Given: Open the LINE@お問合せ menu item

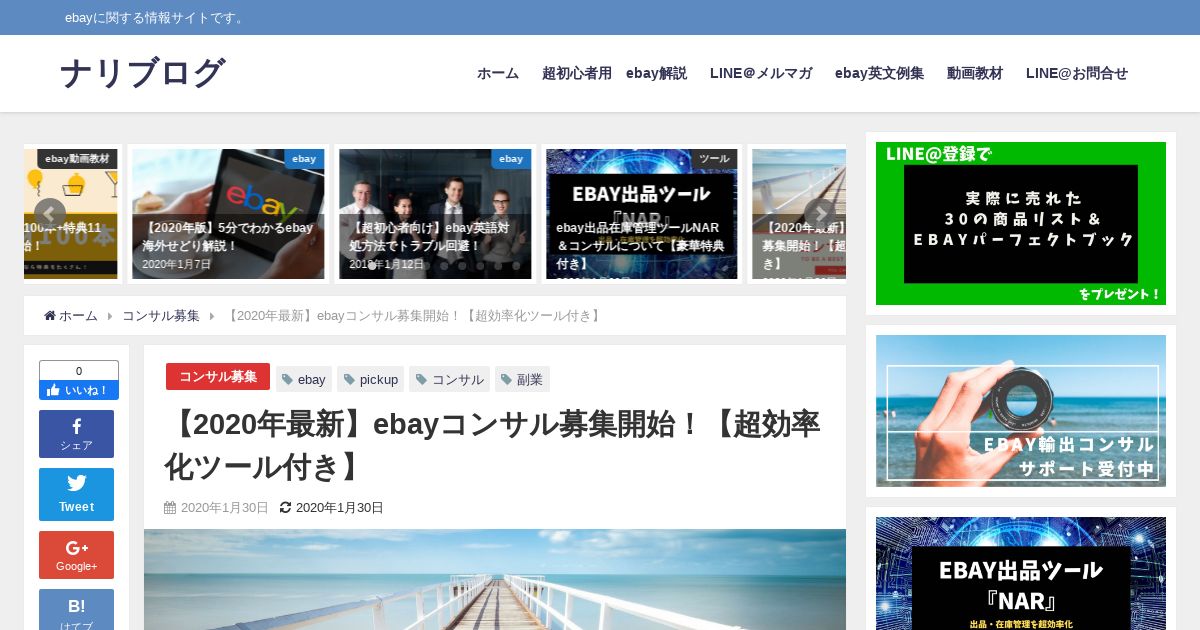Looking at the screenshot, I should [1077, 73].
